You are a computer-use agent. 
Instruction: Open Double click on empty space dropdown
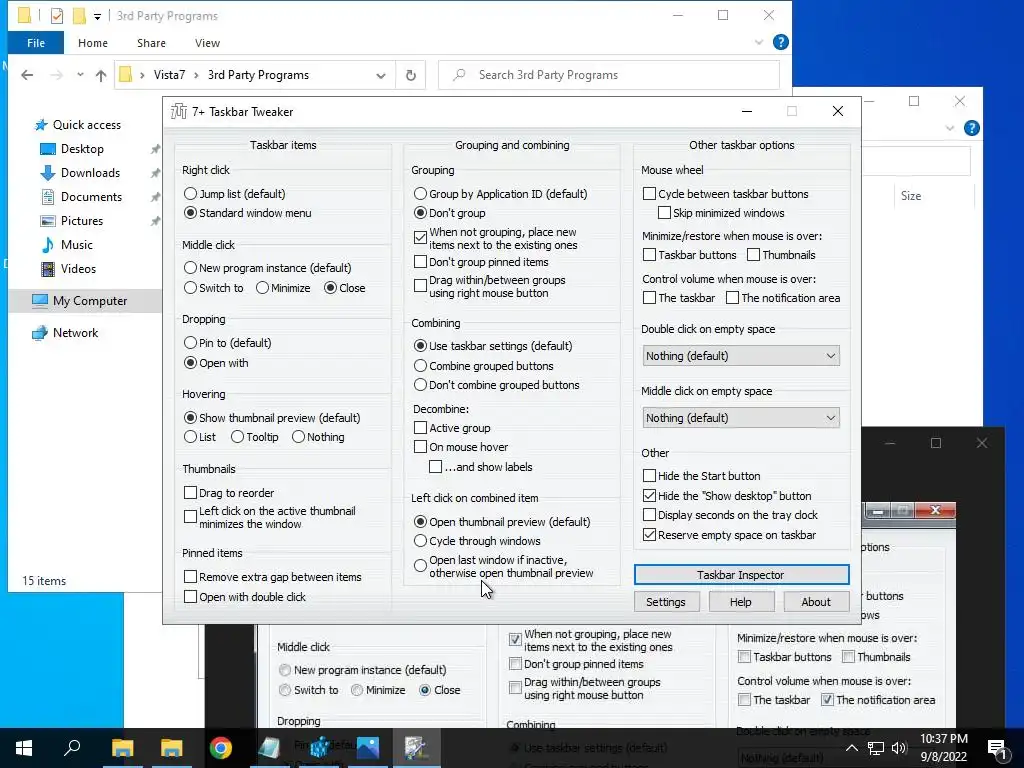[741, 356]
